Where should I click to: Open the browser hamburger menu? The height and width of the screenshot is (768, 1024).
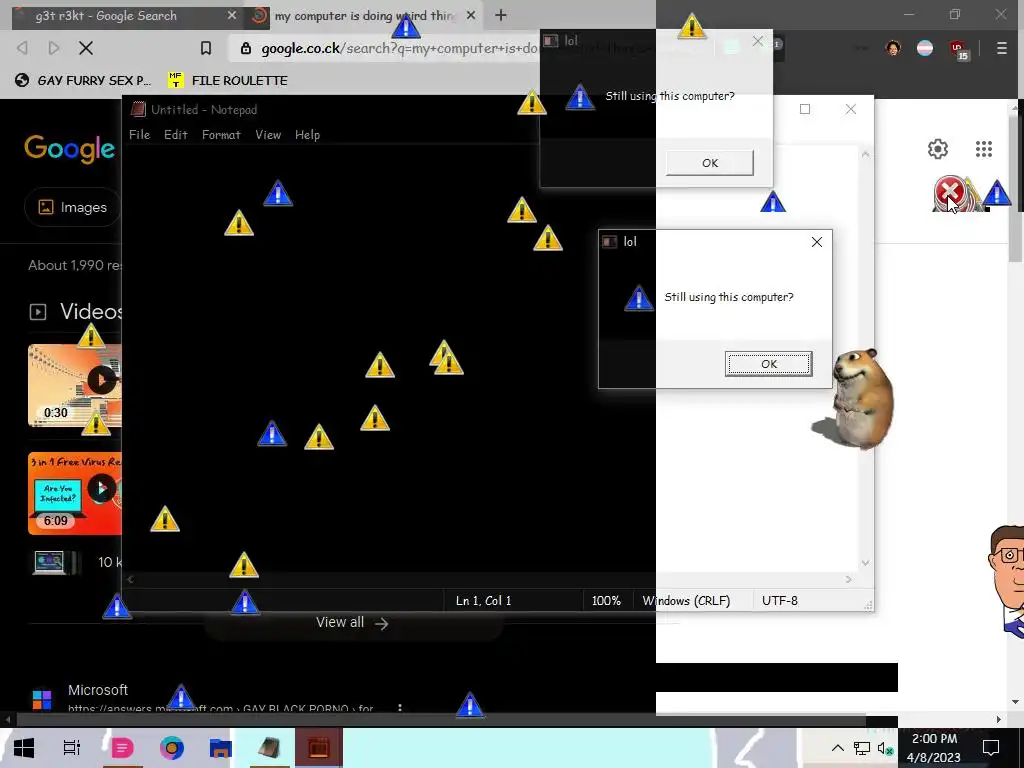(1001, 48)
